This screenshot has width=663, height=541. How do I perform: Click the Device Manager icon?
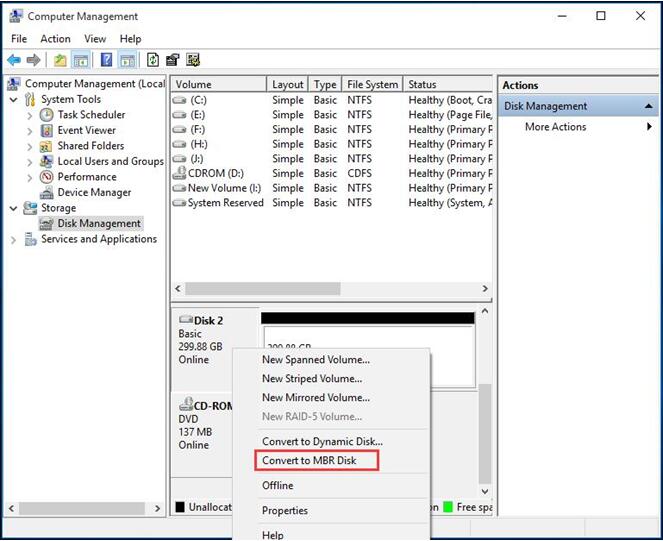(47, 192)
